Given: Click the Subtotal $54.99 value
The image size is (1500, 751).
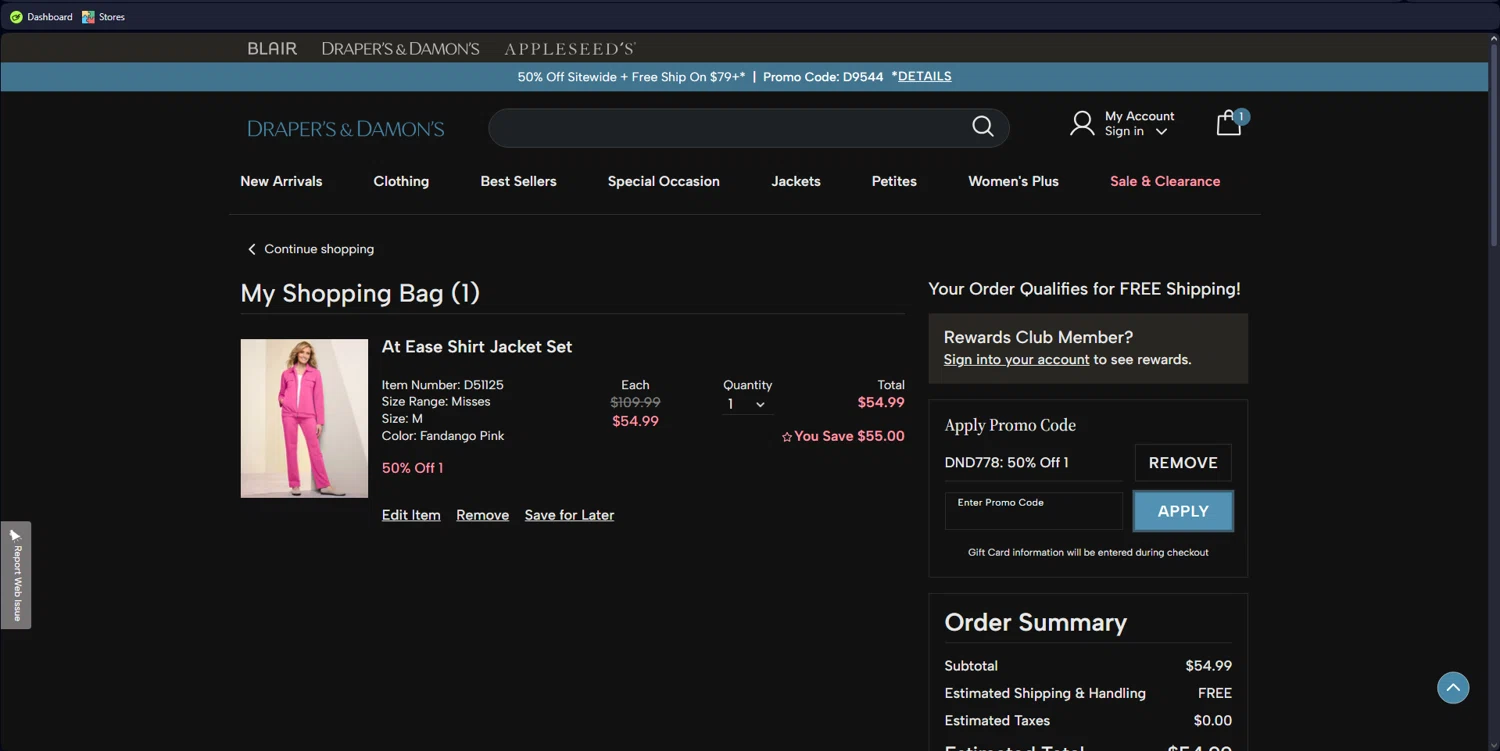Looking at the screenshot, I should 1208,666.
